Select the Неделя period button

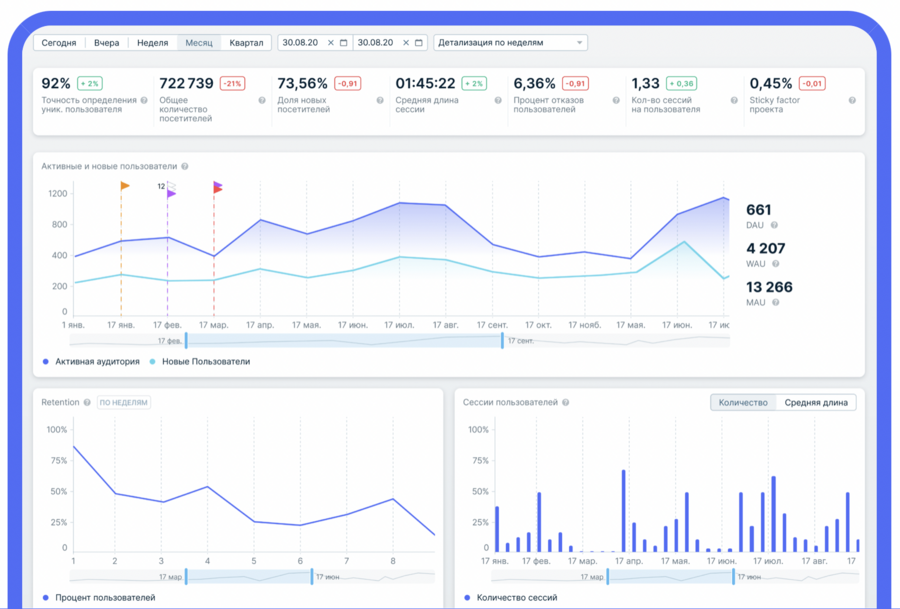(152, 43)
